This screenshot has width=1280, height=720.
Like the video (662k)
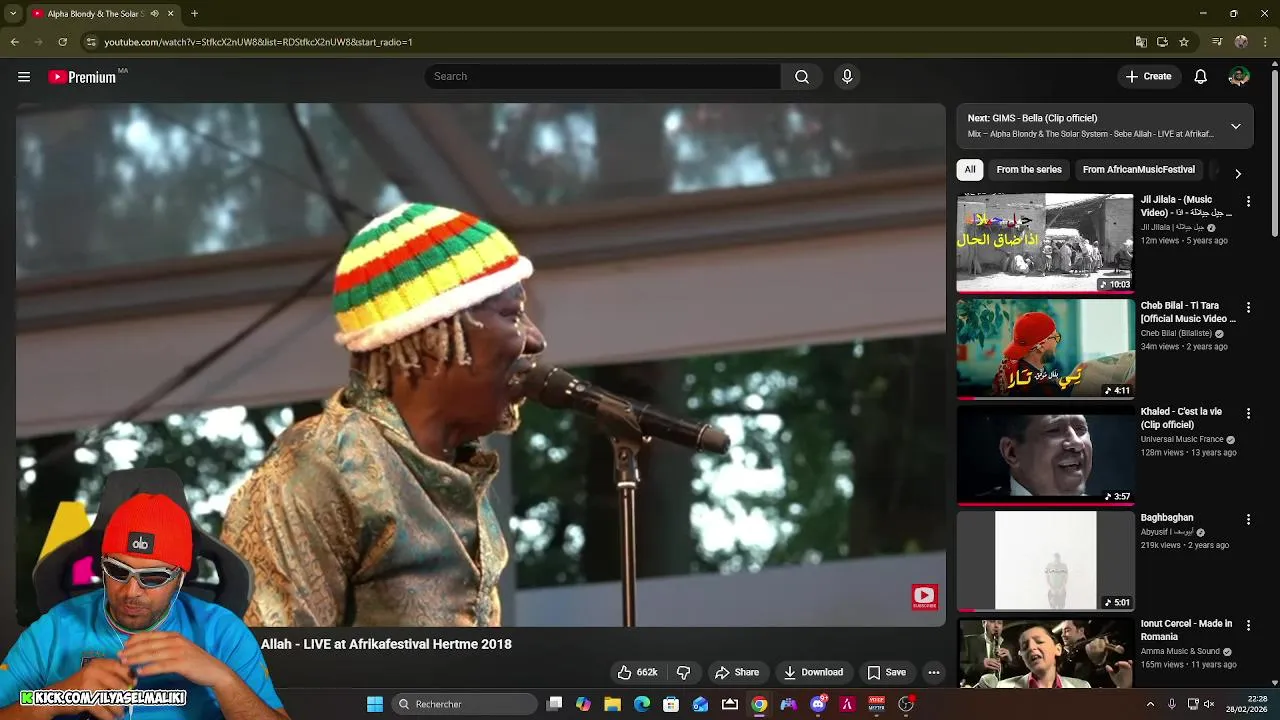click(x=637, y=673)
